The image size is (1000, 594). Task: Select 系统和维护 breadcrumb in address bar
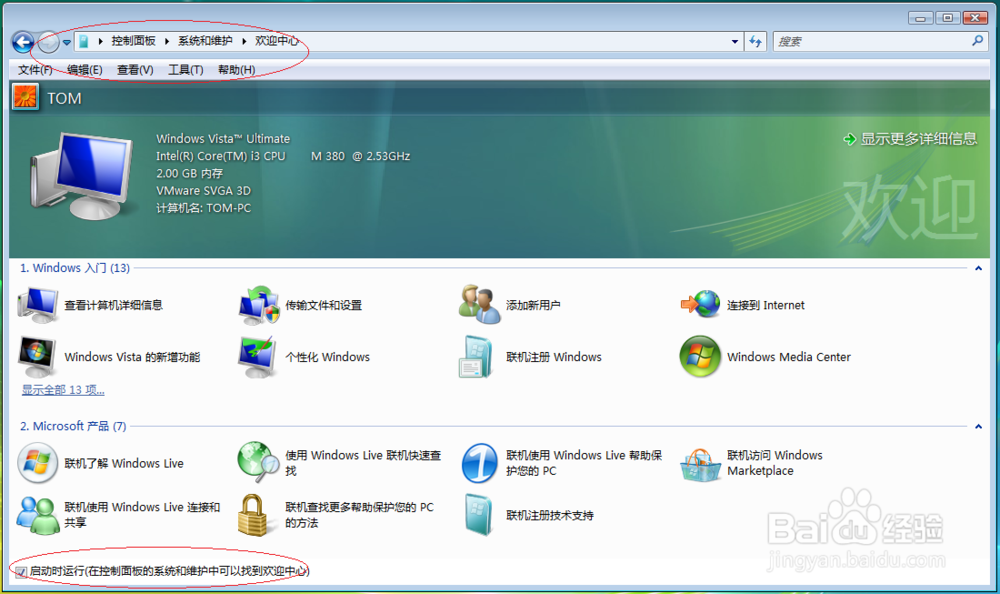pyautogui.click(x=205, y=41)
